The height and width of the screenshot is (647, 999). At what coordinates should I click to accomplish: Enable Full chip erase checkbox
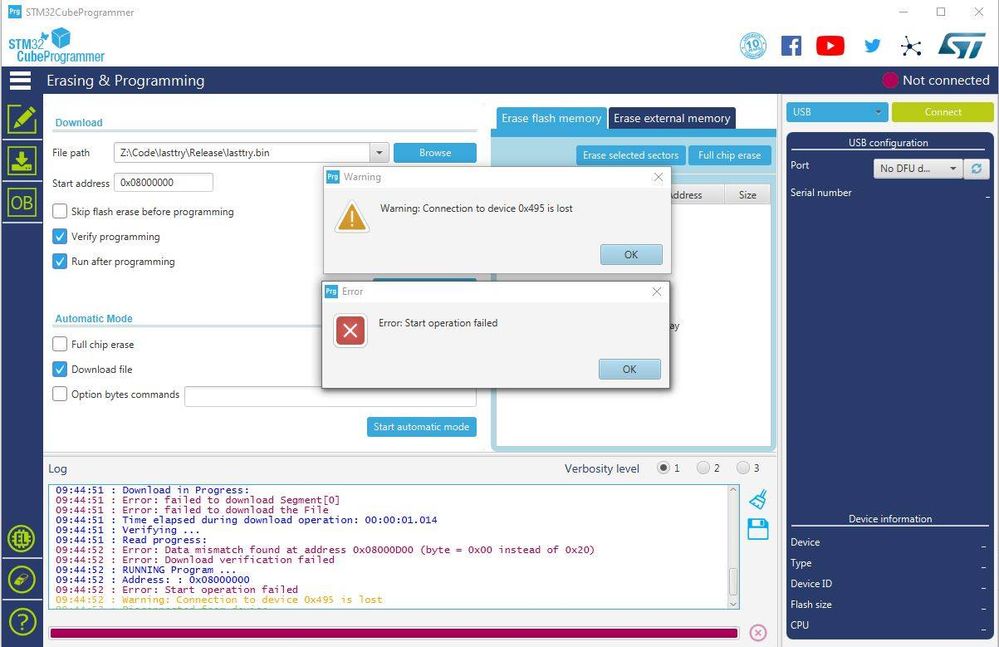point(59,344)
